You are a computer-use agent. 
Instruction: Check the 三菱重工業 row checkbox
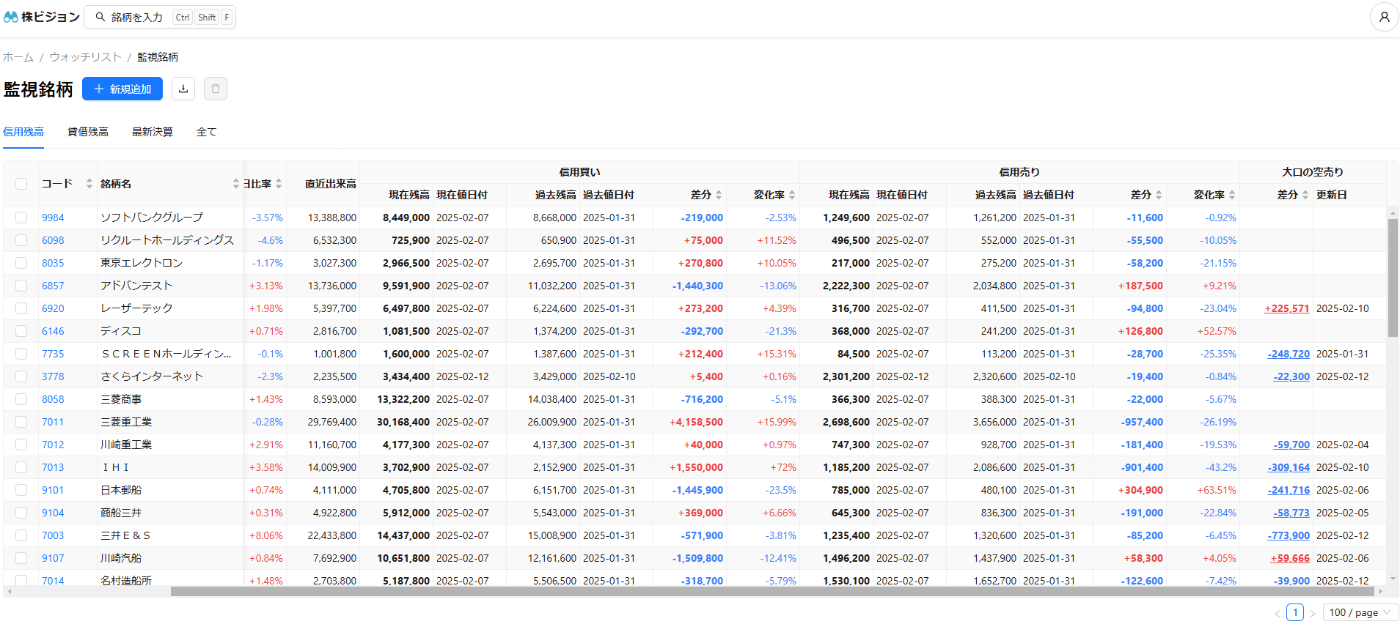(x=21, y=422)
